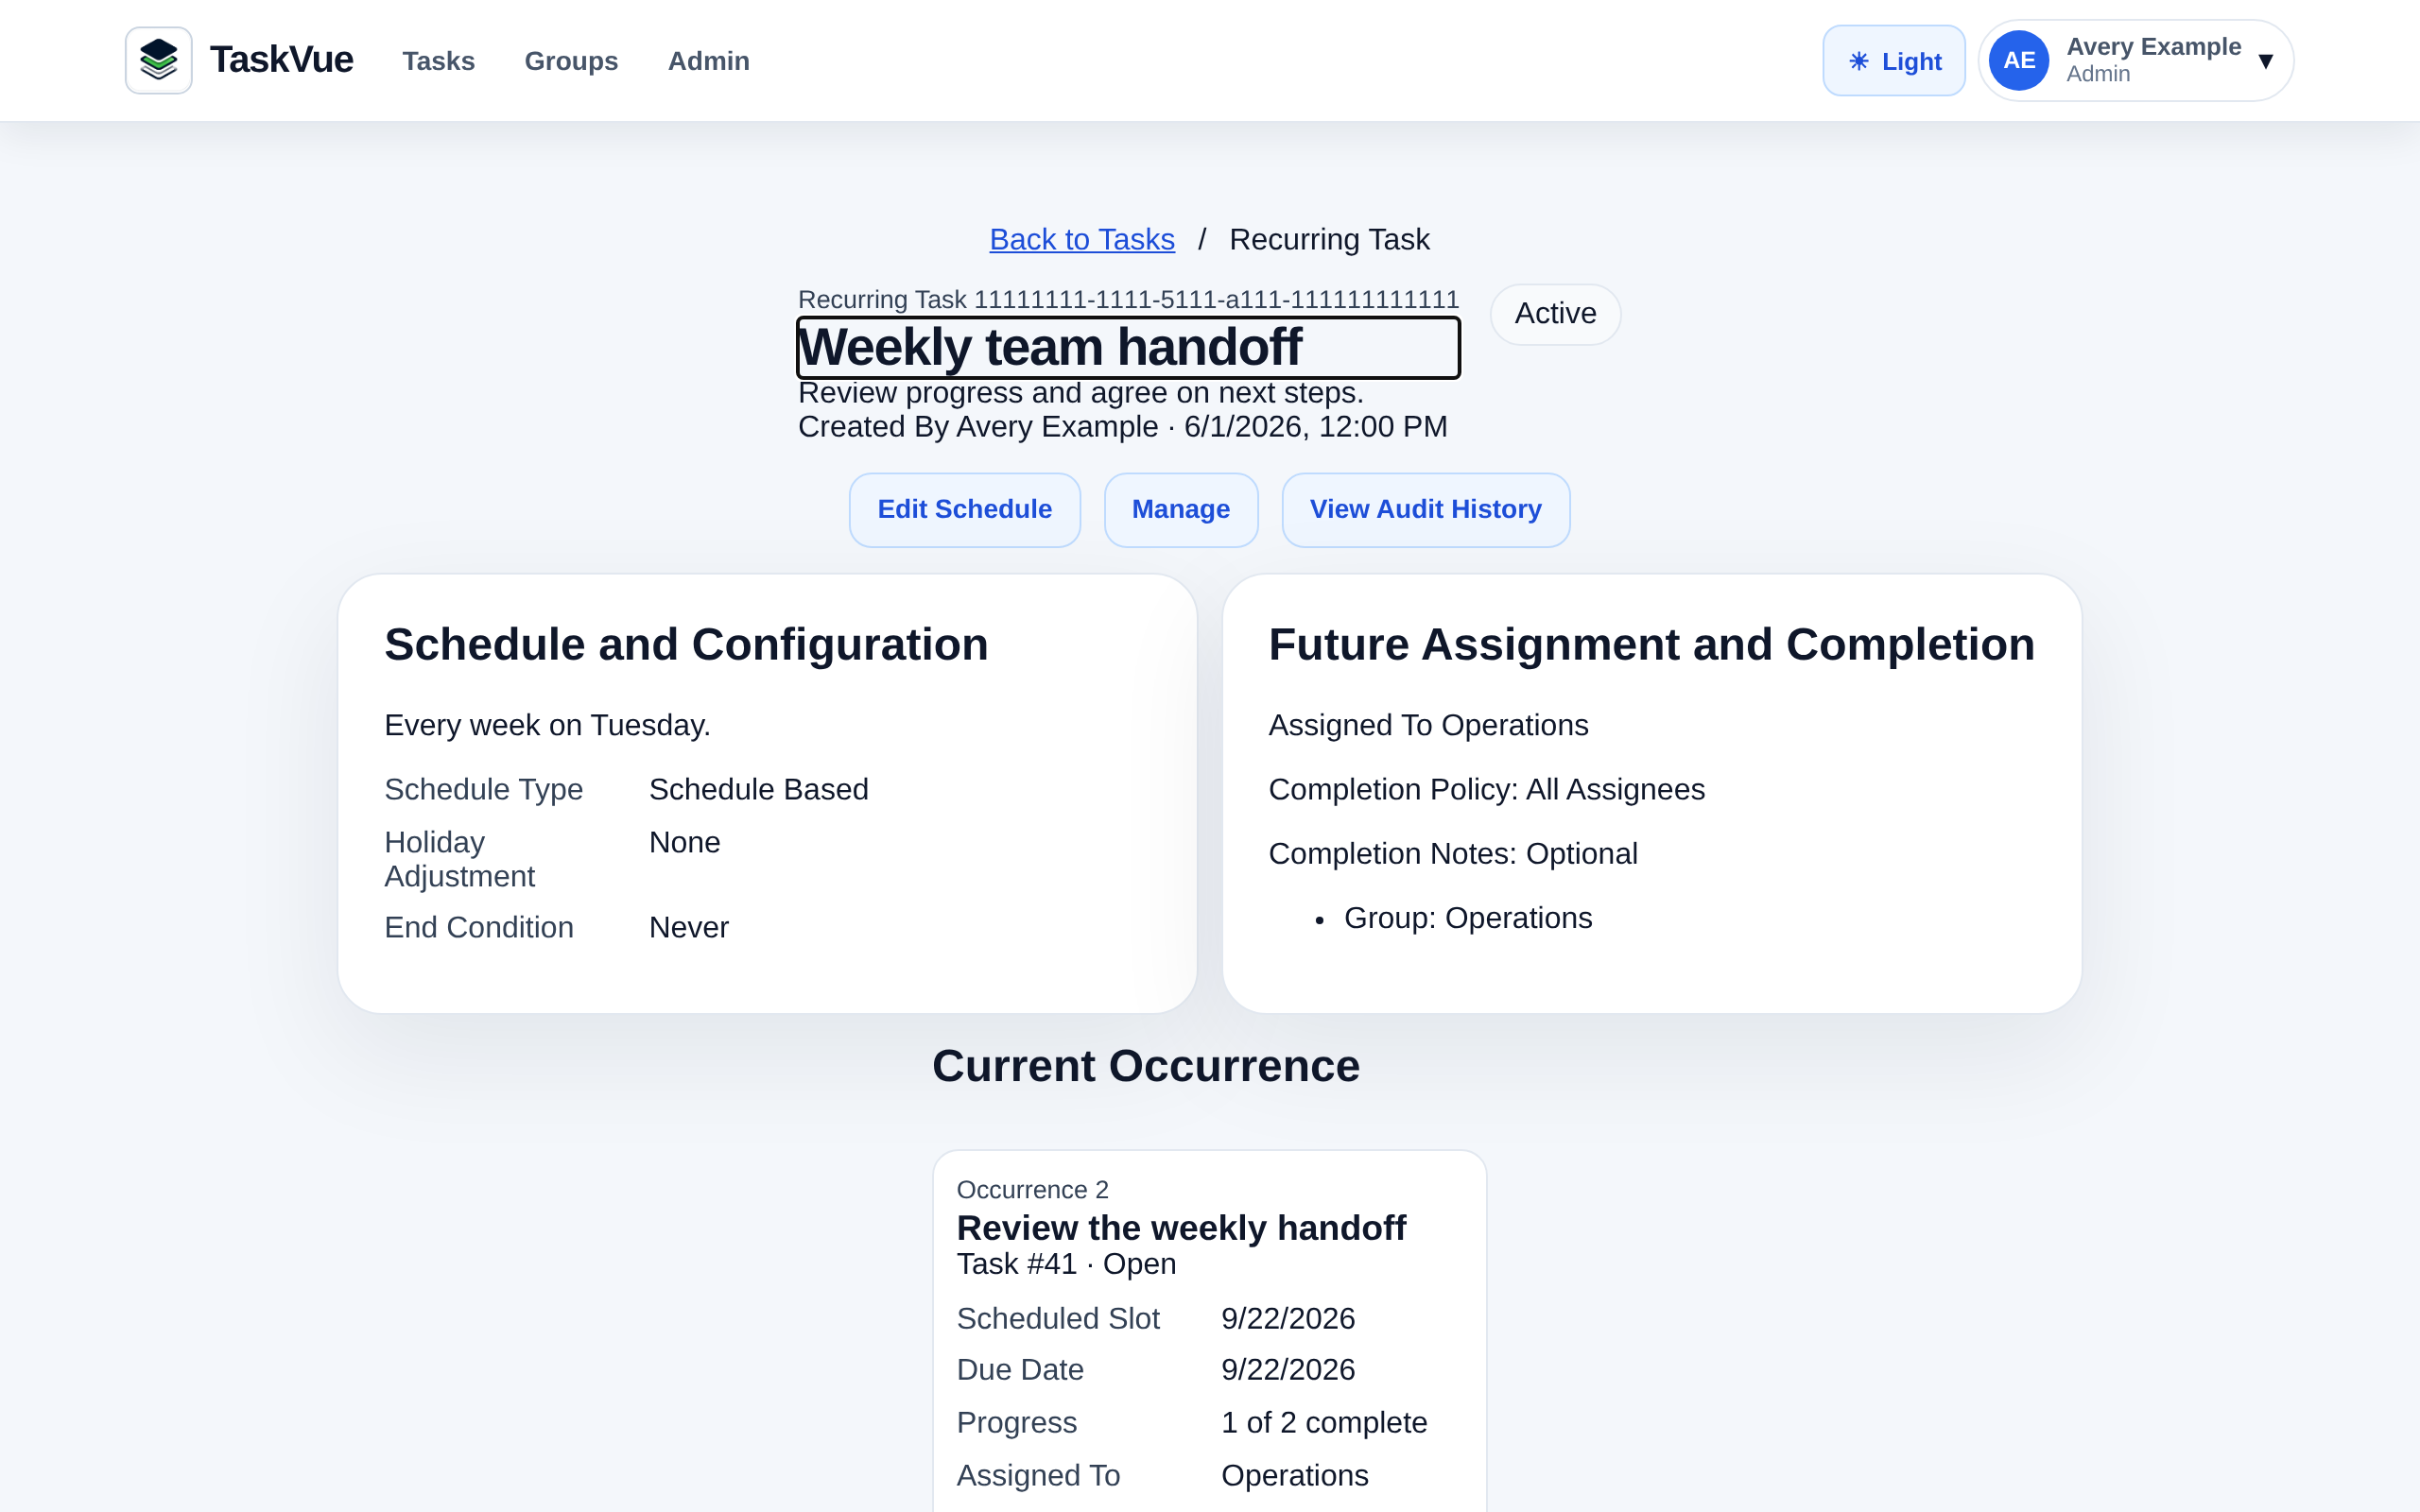Click the Due Date label
Screen dimensions: 2420x1512
point(1020,1369)
